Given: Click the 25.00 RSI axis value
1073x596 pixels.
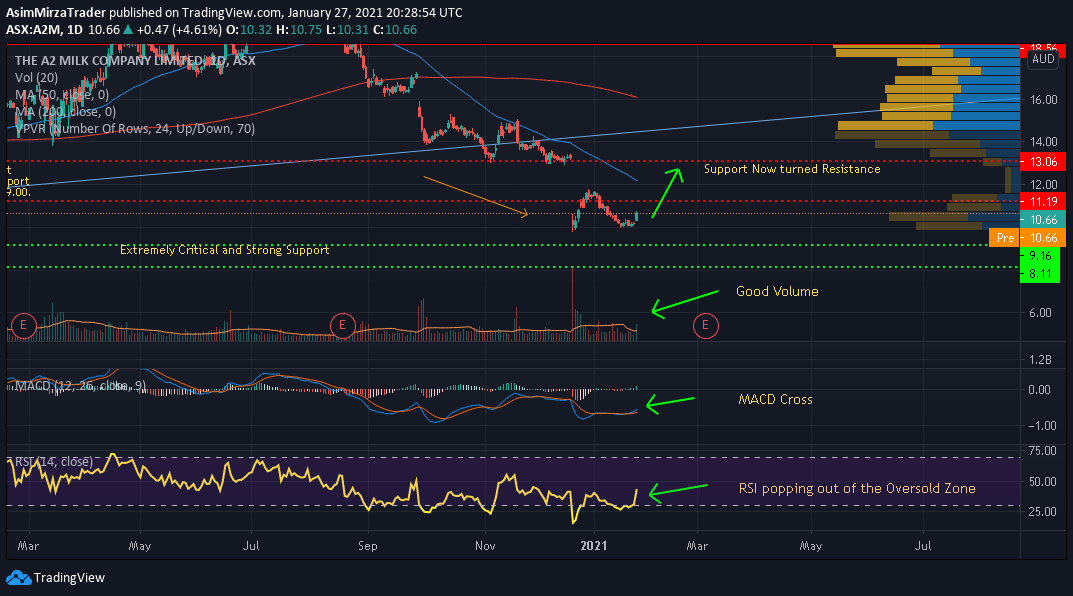Looking at the screenshot, I should tap(1042, 512).
